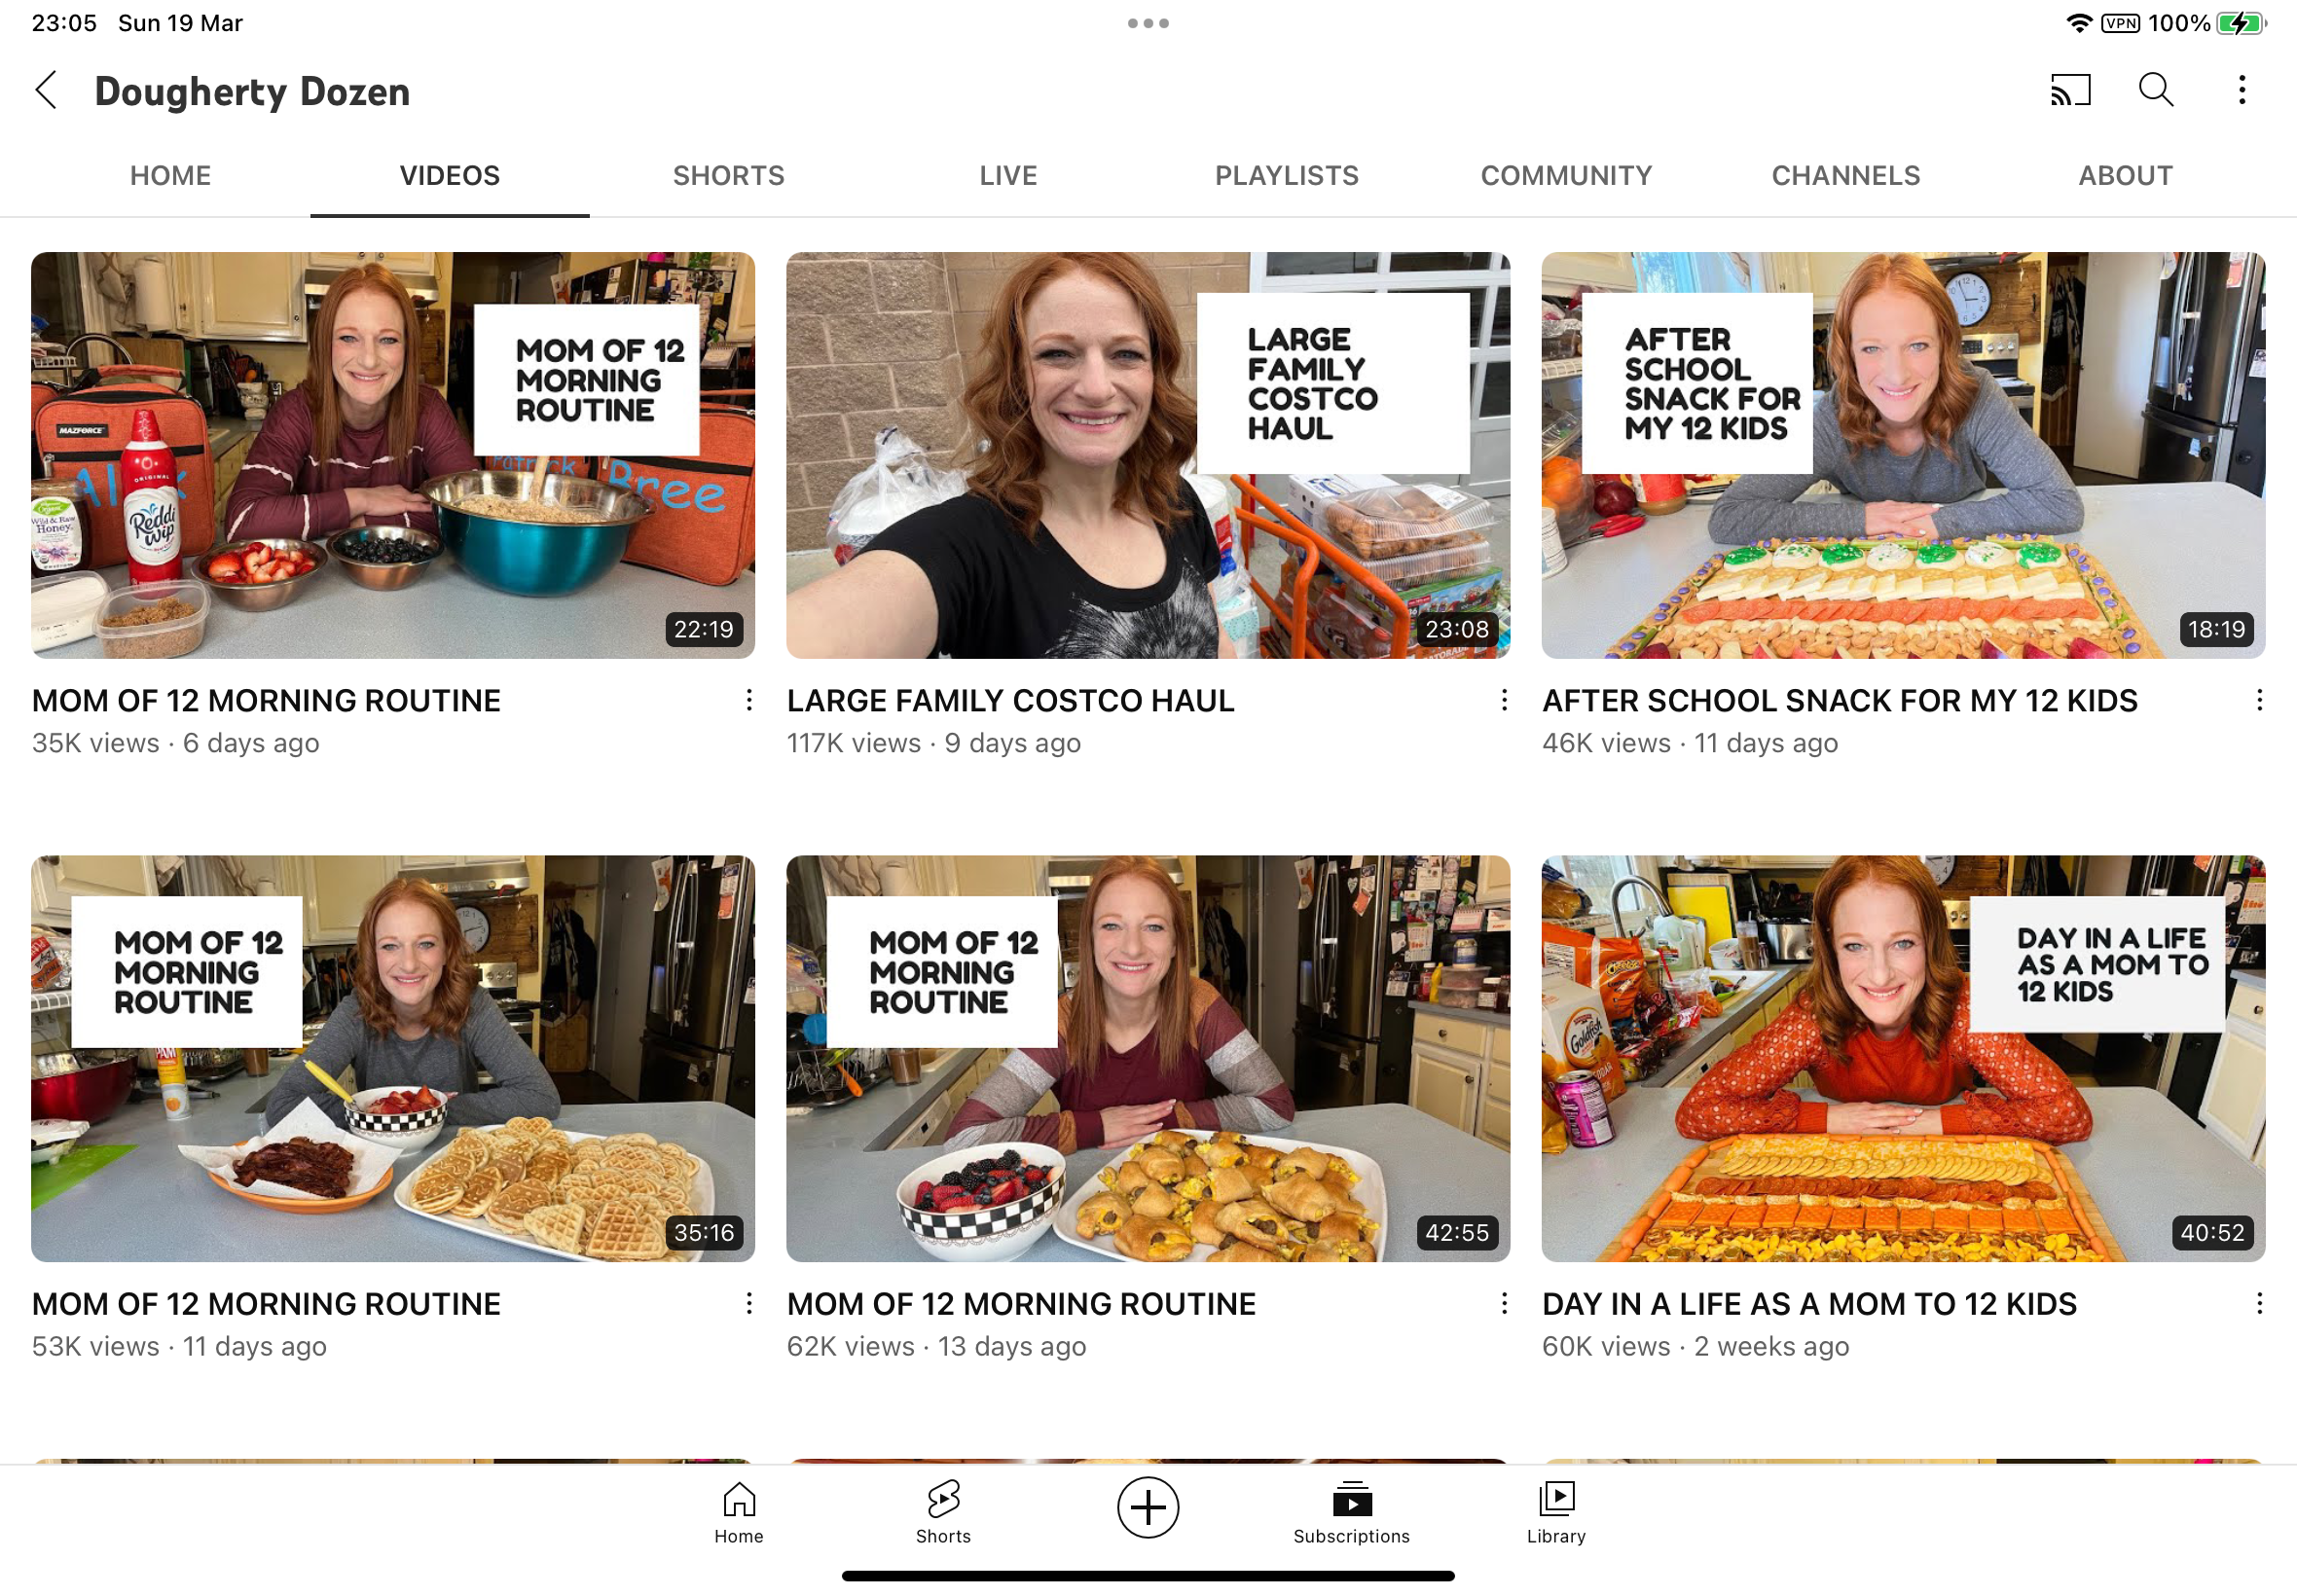Tap the Dougherty Dozen channel heading
2297x1596 pixels.
(252, 91)
